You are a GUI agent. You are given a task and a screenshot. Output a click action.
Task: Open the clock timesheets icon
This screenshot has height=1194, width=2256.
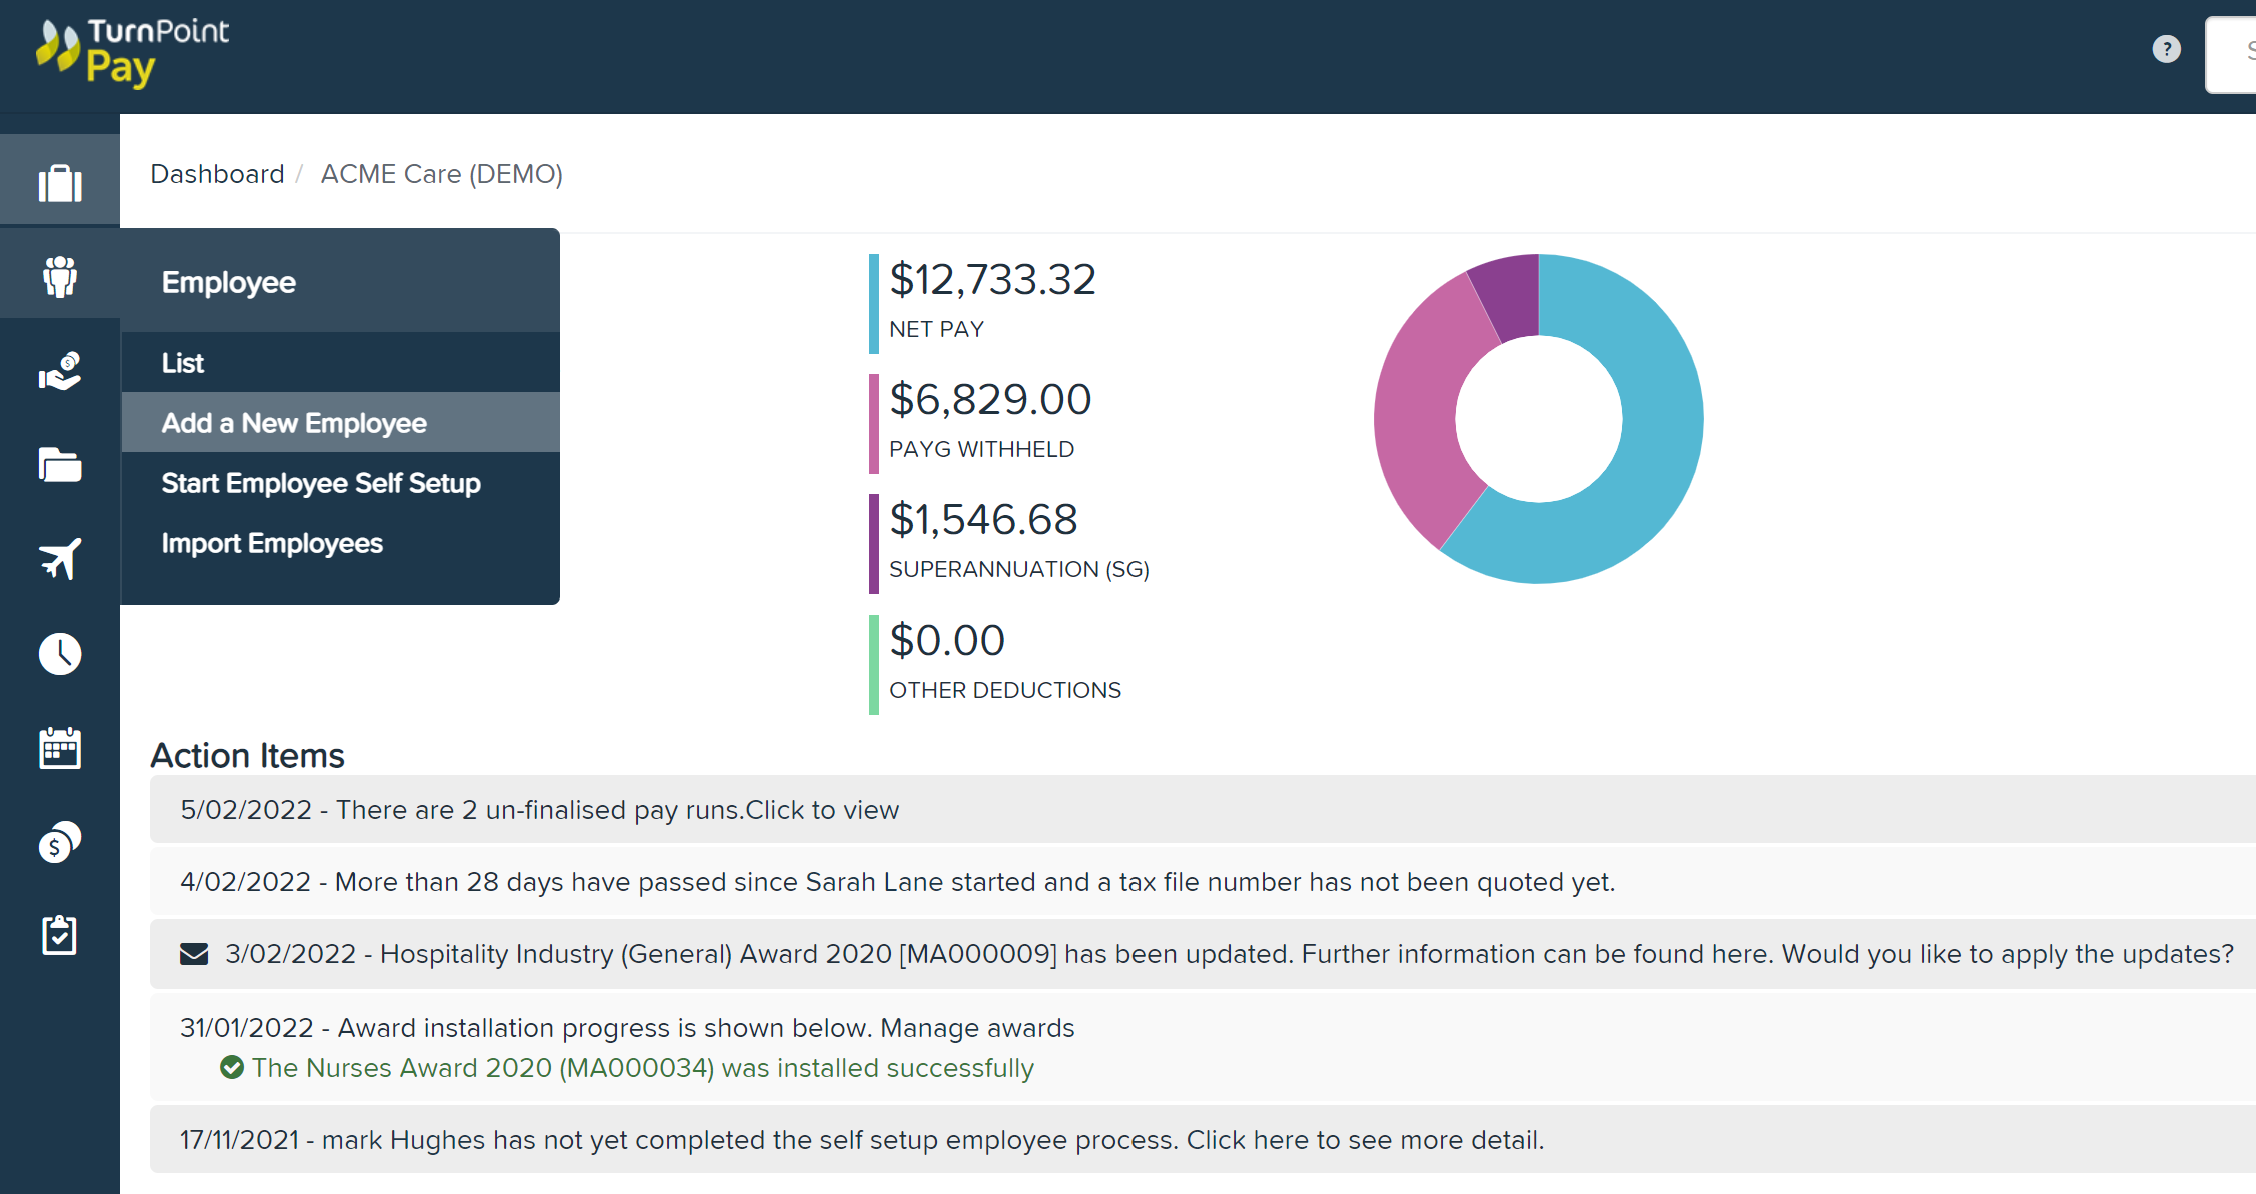point(60,653)
